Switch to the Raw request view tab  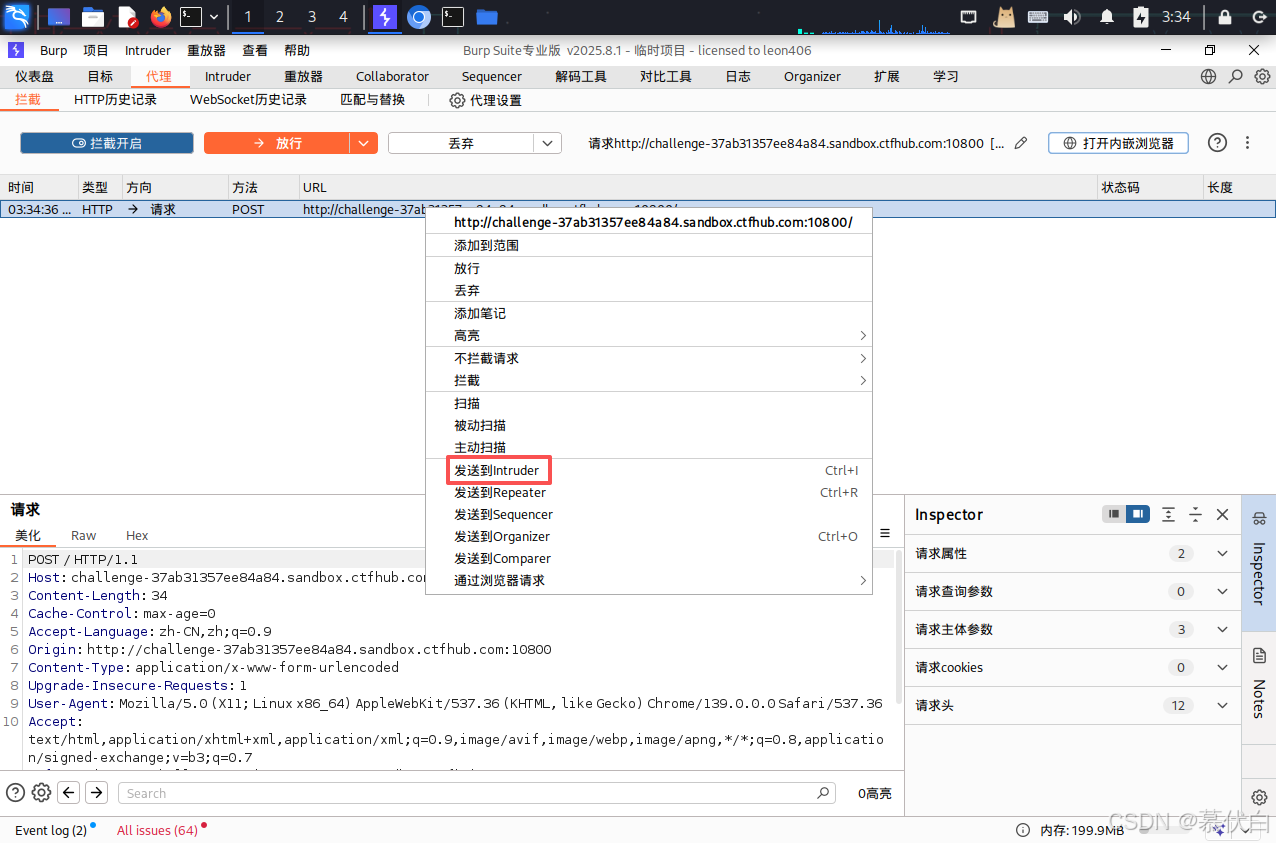coord(84,536)
